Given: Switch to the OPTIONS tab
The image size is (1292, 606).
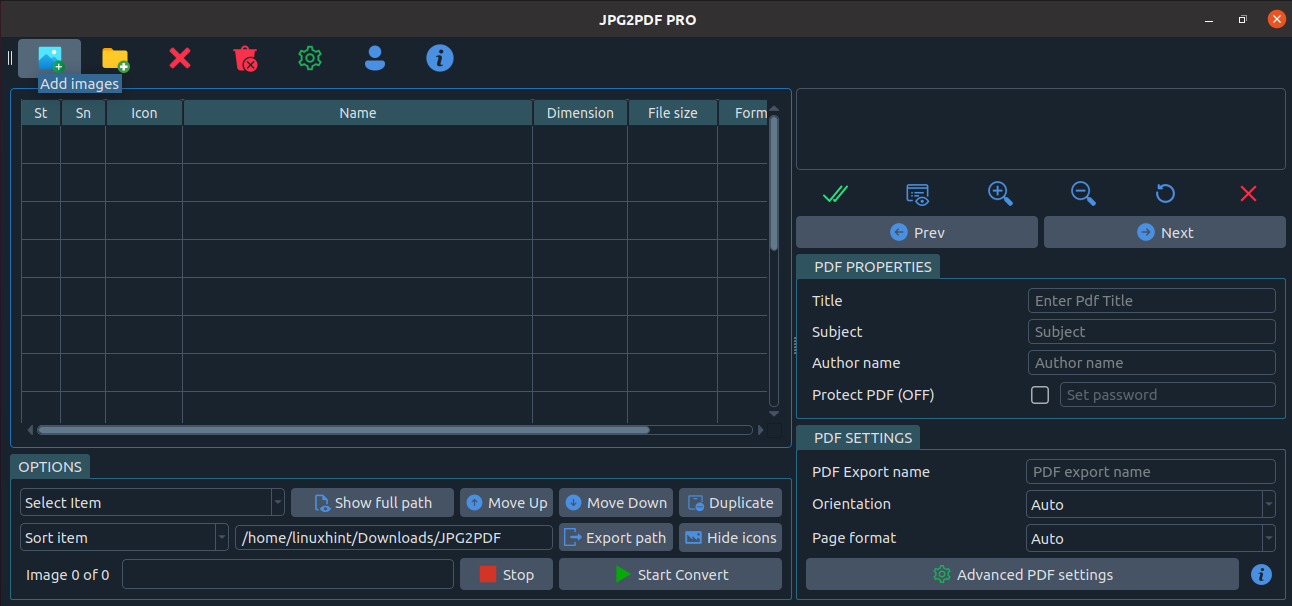Looking at the screenshot, I should [50, 467].
